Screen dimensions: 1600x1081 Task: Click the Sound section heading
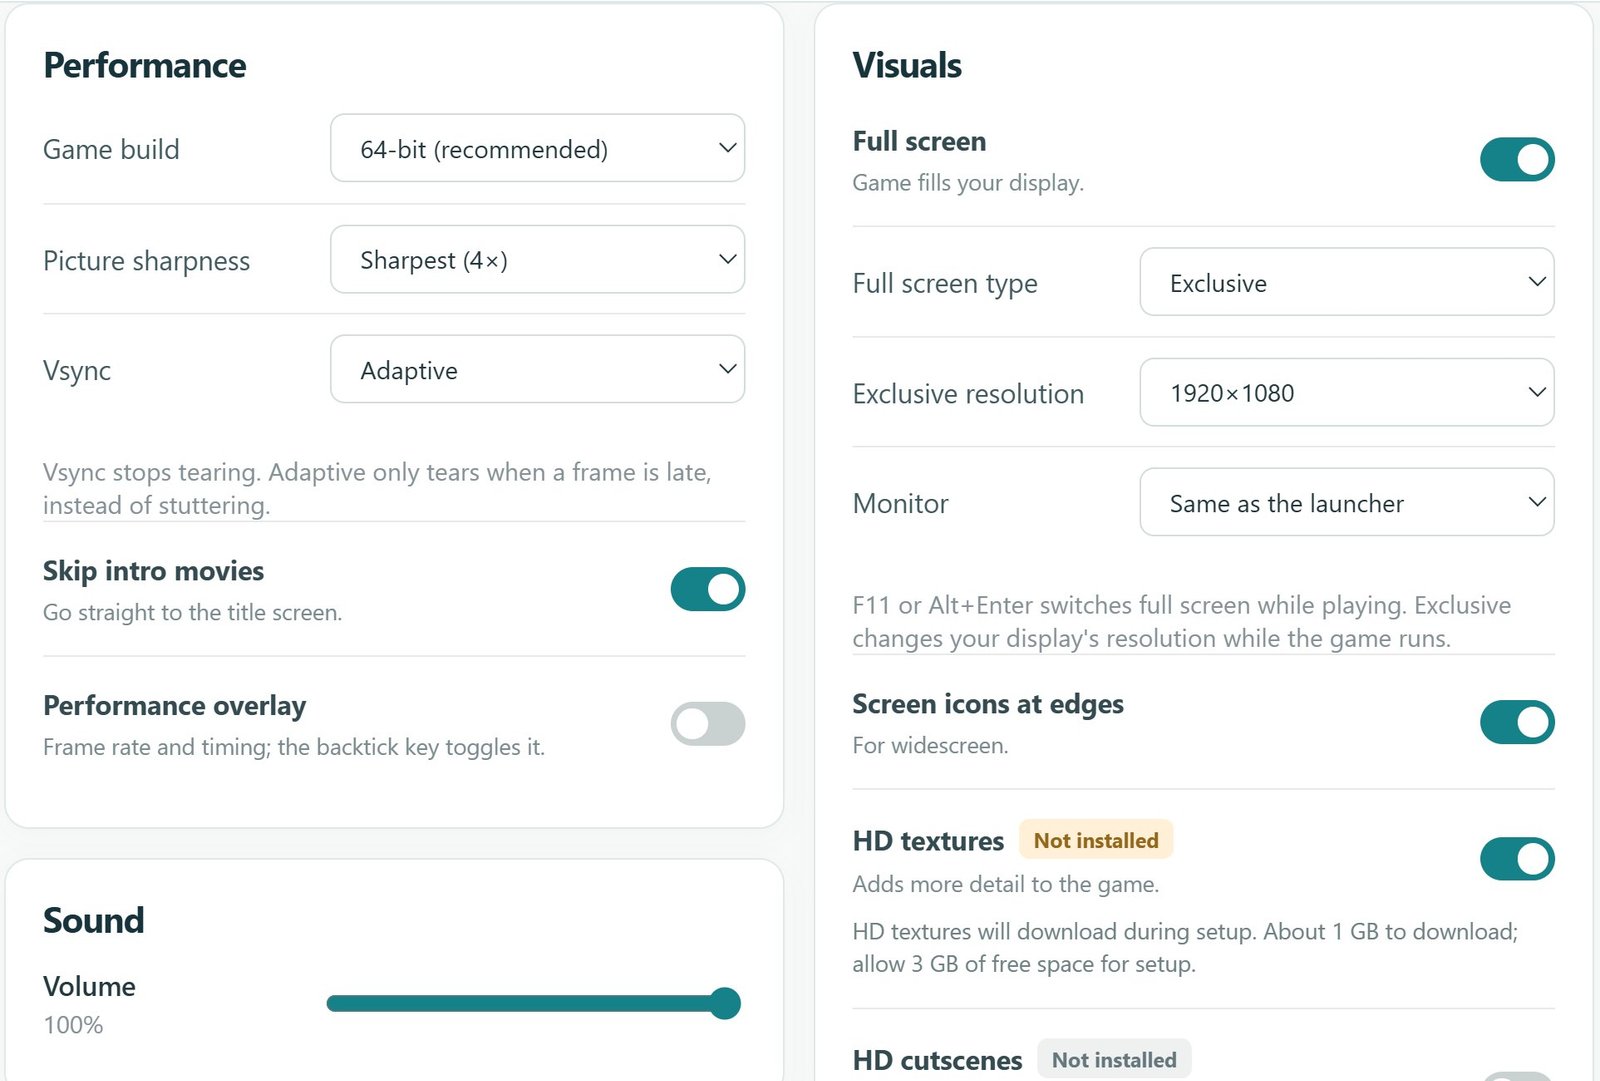tap(94, 920)
